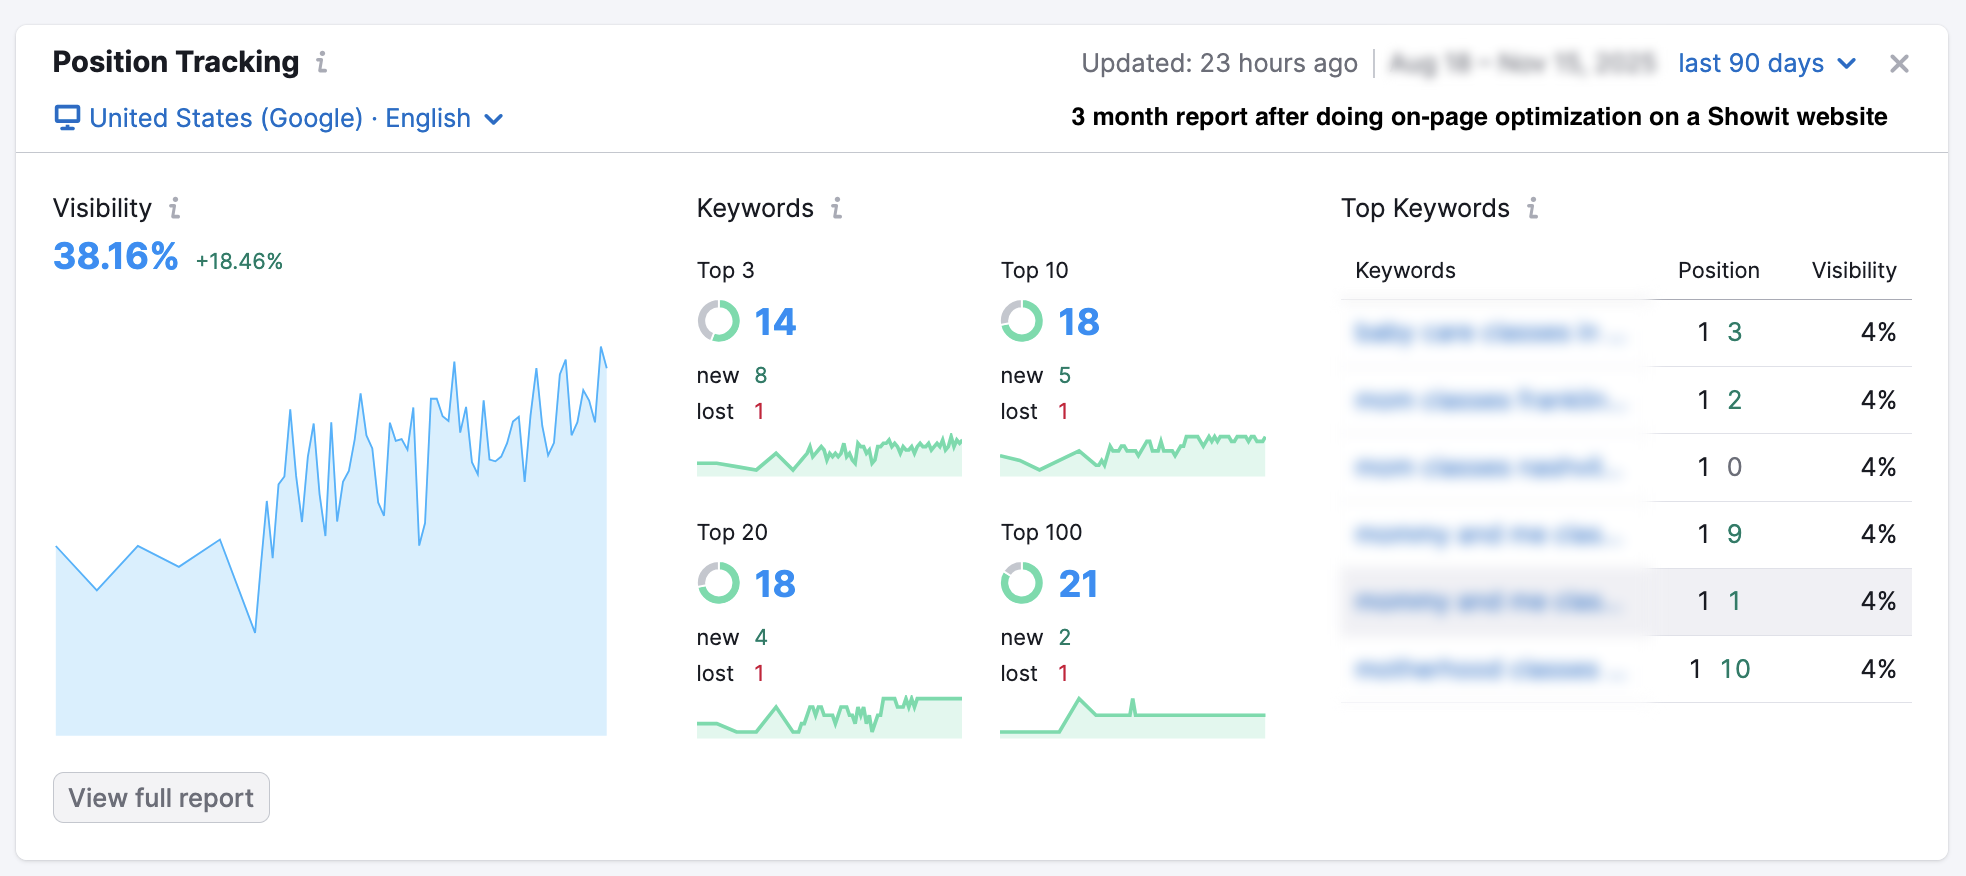Click the desktop monitor device icon
The image size is (1966, 876).
click(67, 118)
